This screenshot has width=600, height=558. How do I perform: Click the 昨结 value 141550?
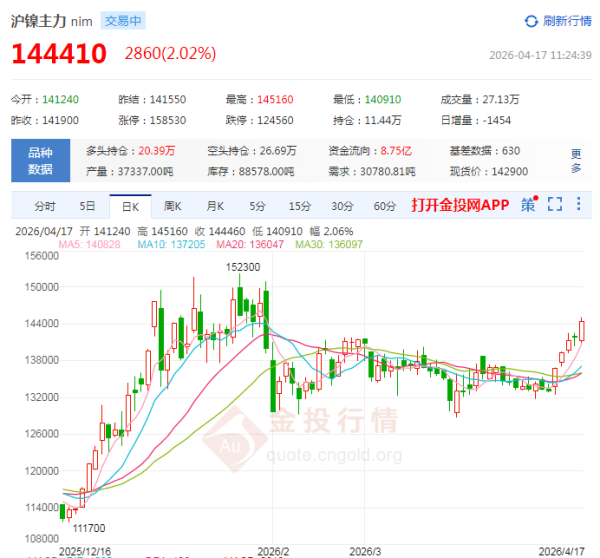point(168,100)
